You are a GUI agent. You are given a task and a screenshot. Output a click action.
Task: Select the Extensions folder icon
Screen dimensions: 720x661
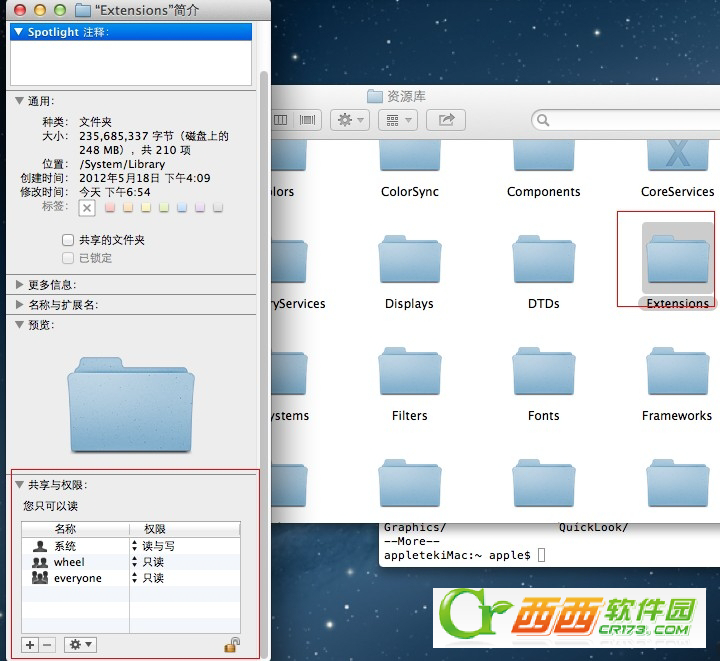(678, 259)
